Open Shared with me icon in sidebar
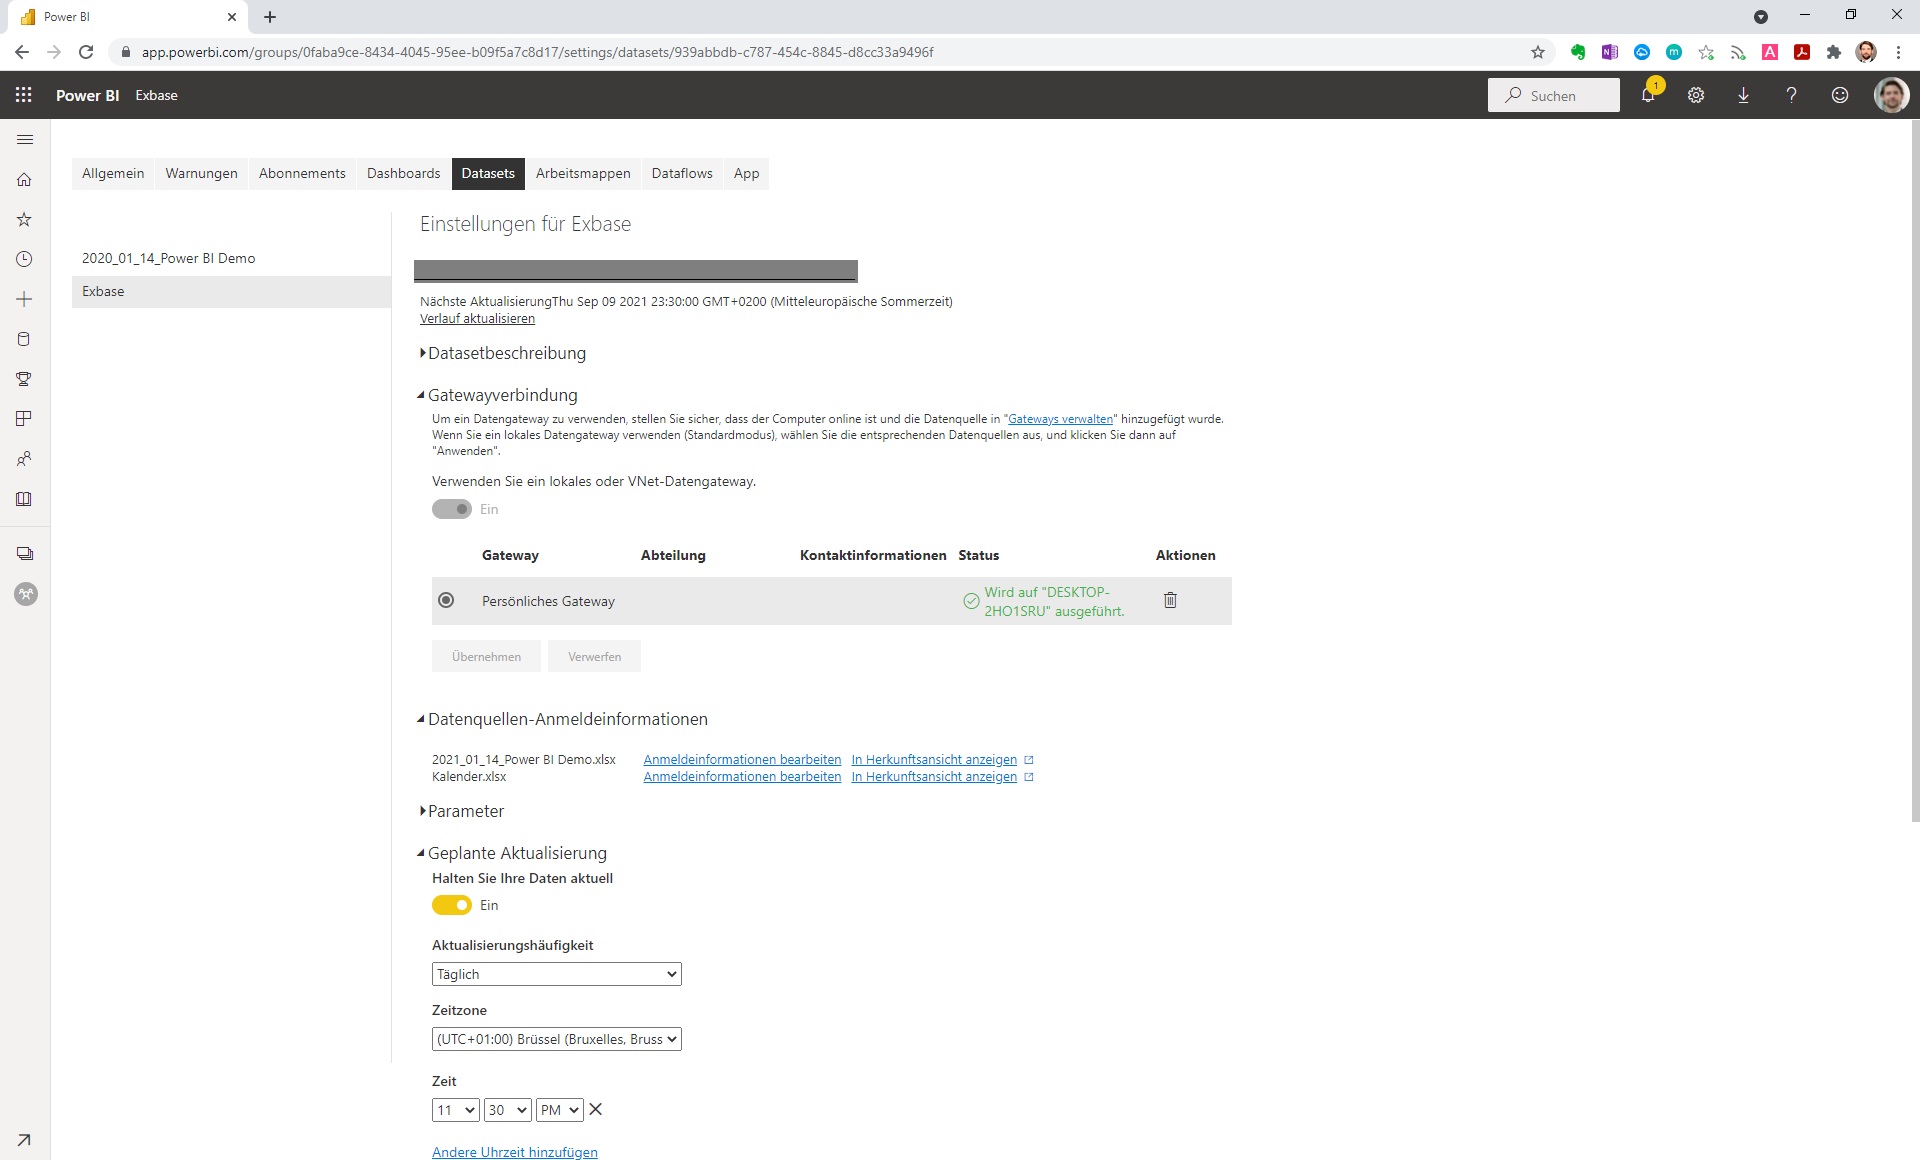 click(25, 459)
